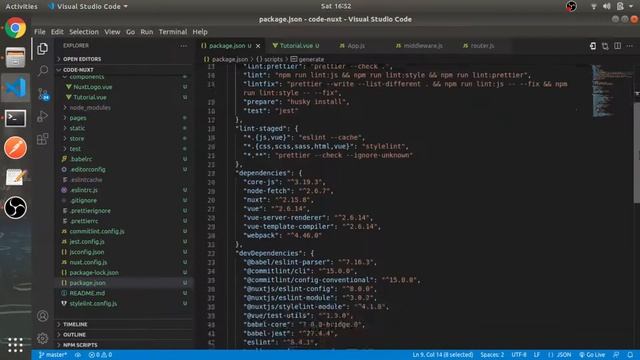This screenshot has width=640, height=360.
Task: Open the Terminal menu
Action: pyautogui.click(x=173, y=32)
